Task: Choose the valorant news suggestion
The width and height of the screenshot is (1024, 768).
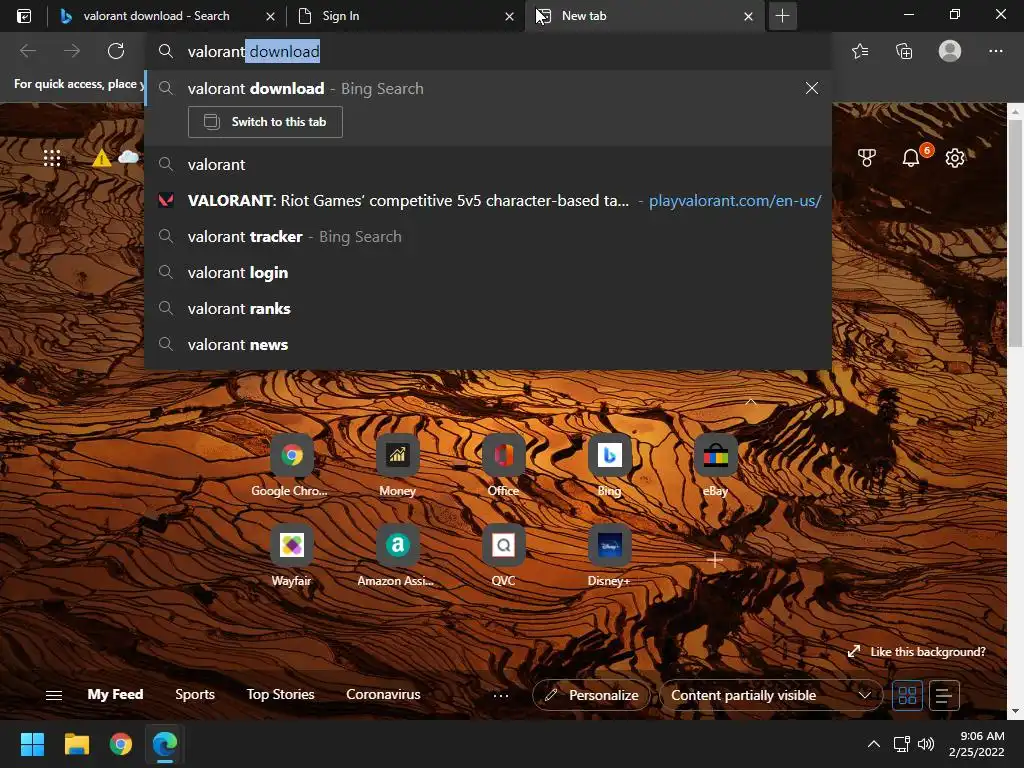Action: [488, 344]
